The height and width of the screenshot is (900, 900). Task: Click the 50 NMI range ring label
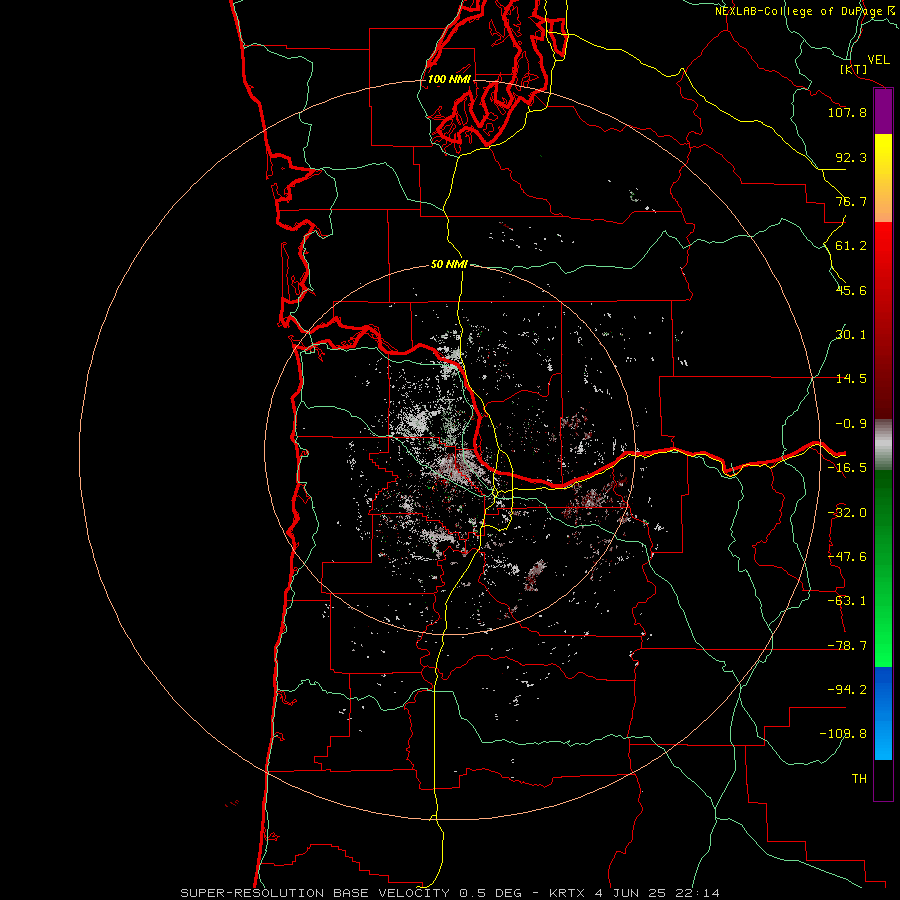(x=449, y=265)
